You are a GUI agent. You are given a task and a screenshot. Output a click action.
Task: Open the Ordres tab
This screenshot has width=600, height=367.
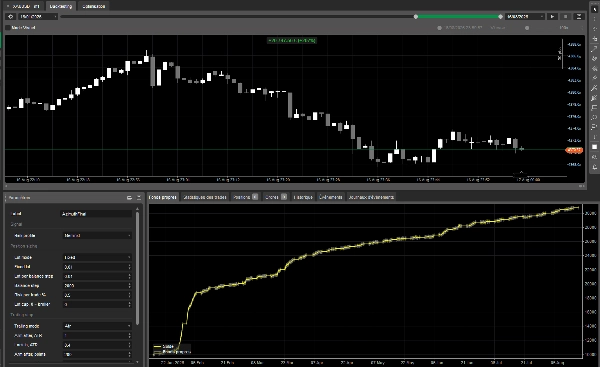pos(276,197)
